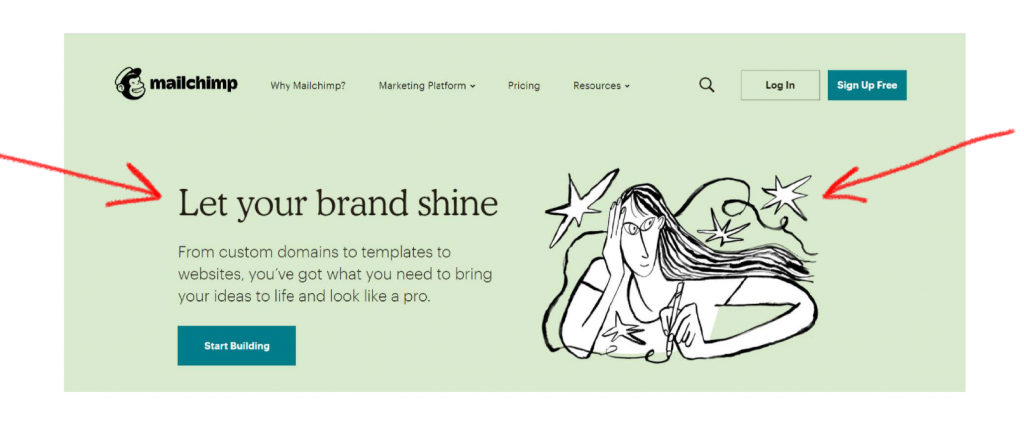Click the chevron beside Resources
This screenshot has width=1024, height=432.
tap(627, 87)
